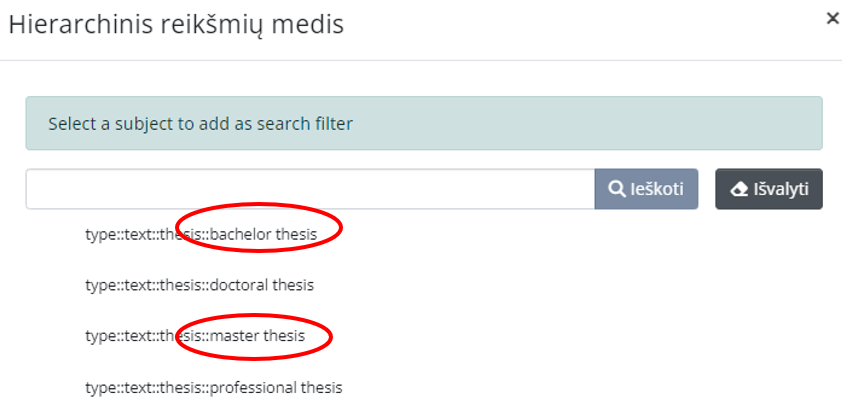
Task: Select the professional thesis entry
Action: coord(214,387)
